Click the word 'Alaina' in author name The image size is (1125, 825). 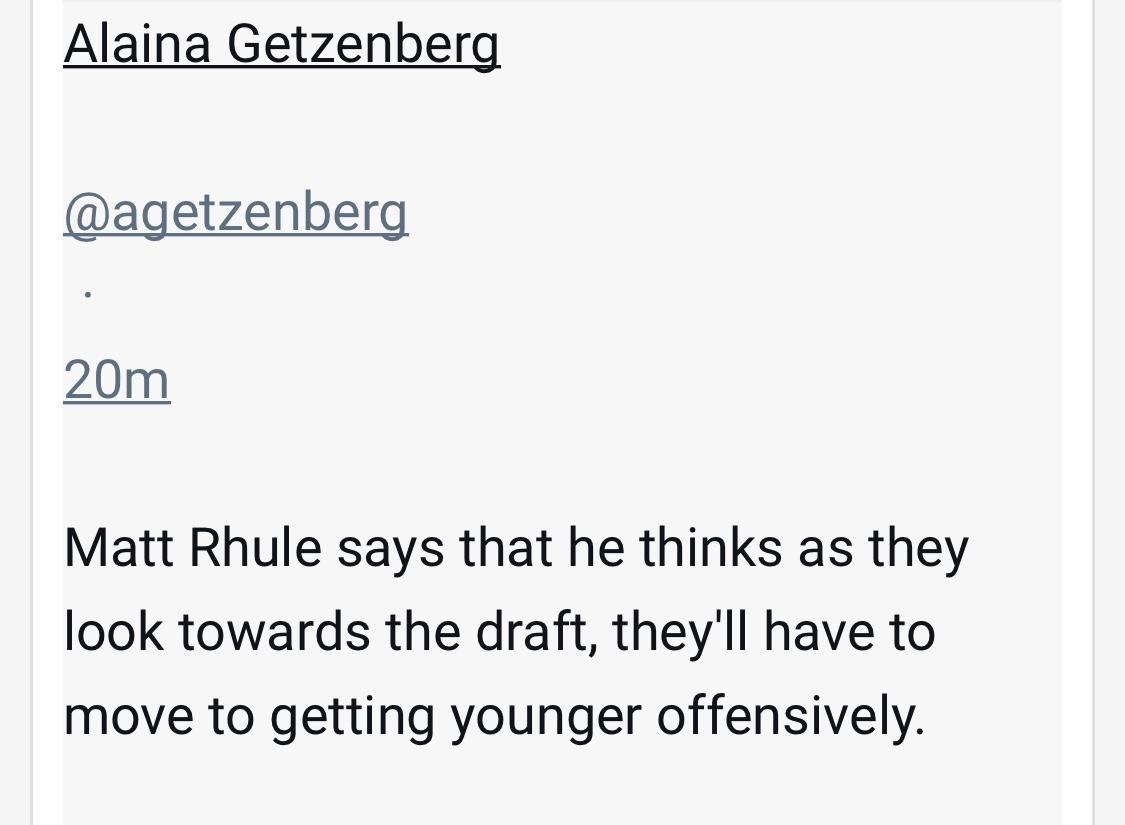click(137, 44)
